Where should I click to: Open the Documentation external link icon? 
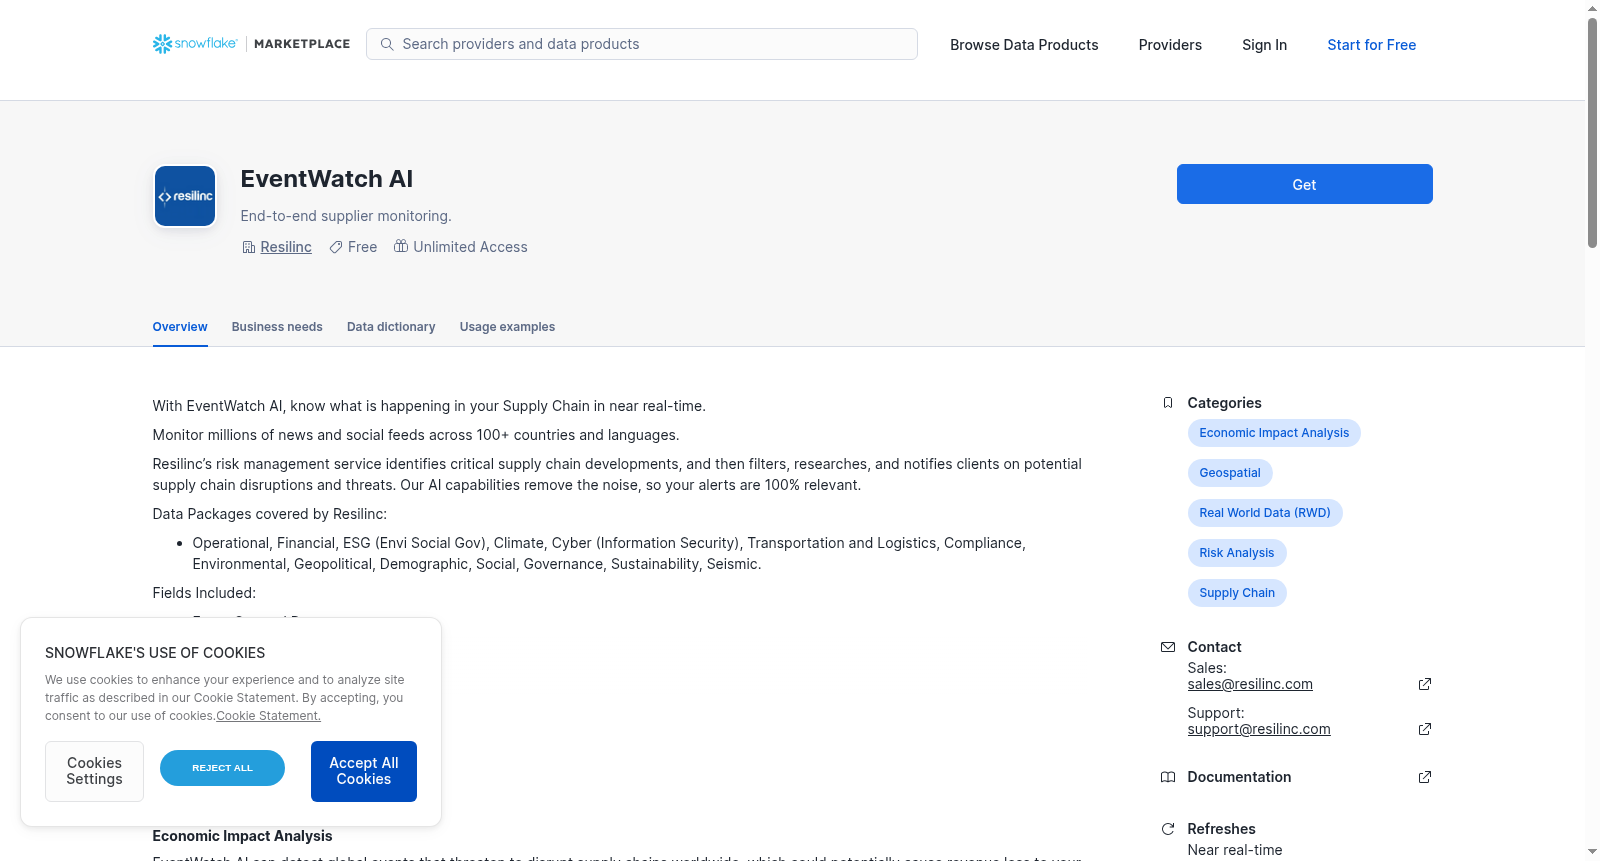(1425, 777)
